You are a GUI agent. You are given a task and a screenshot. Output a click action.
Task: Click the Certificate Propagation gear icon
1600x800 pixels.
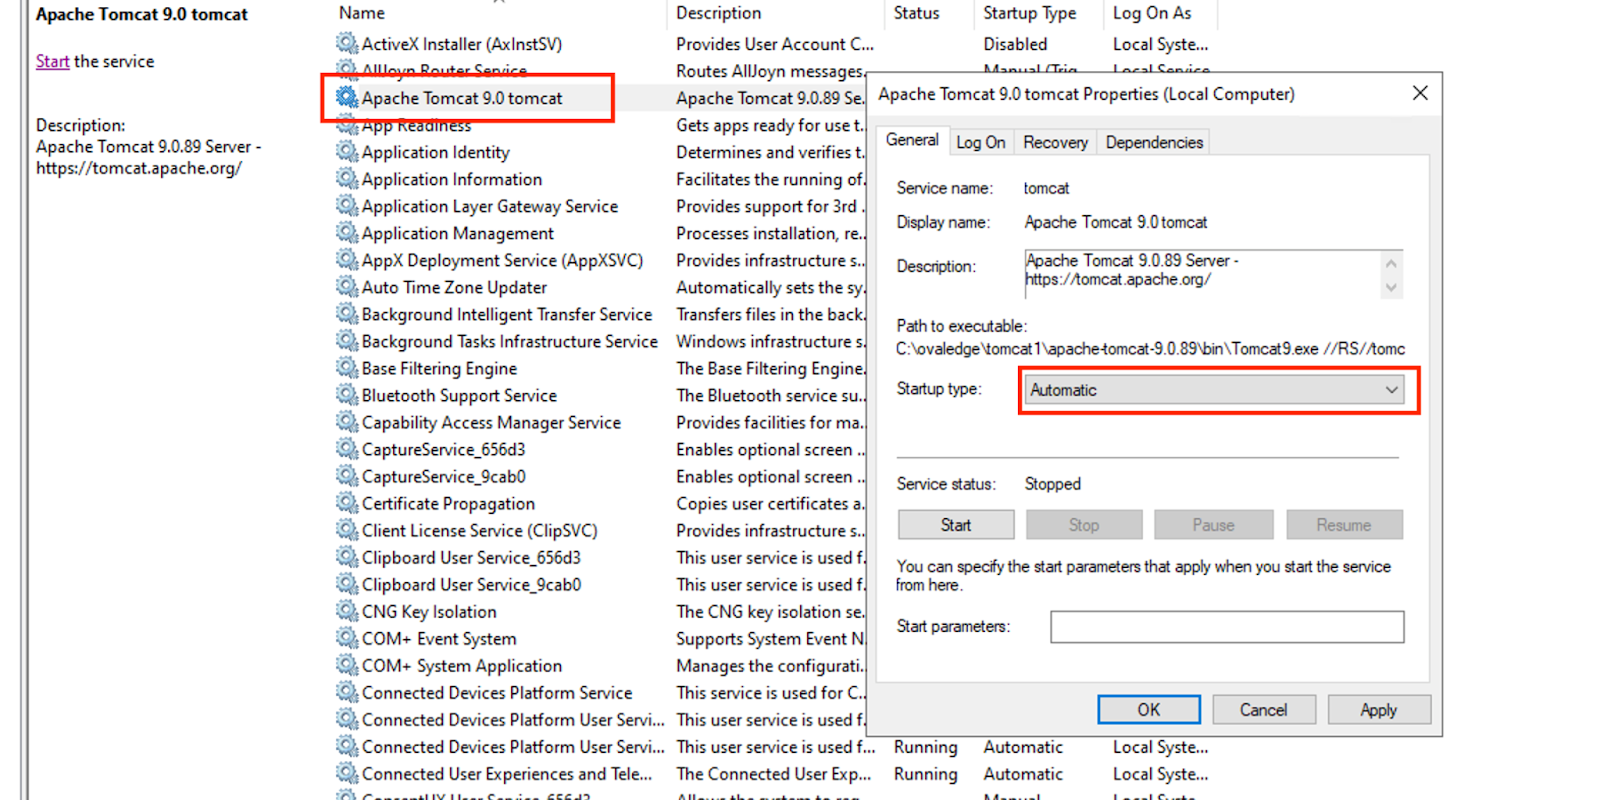pos(347,502)
